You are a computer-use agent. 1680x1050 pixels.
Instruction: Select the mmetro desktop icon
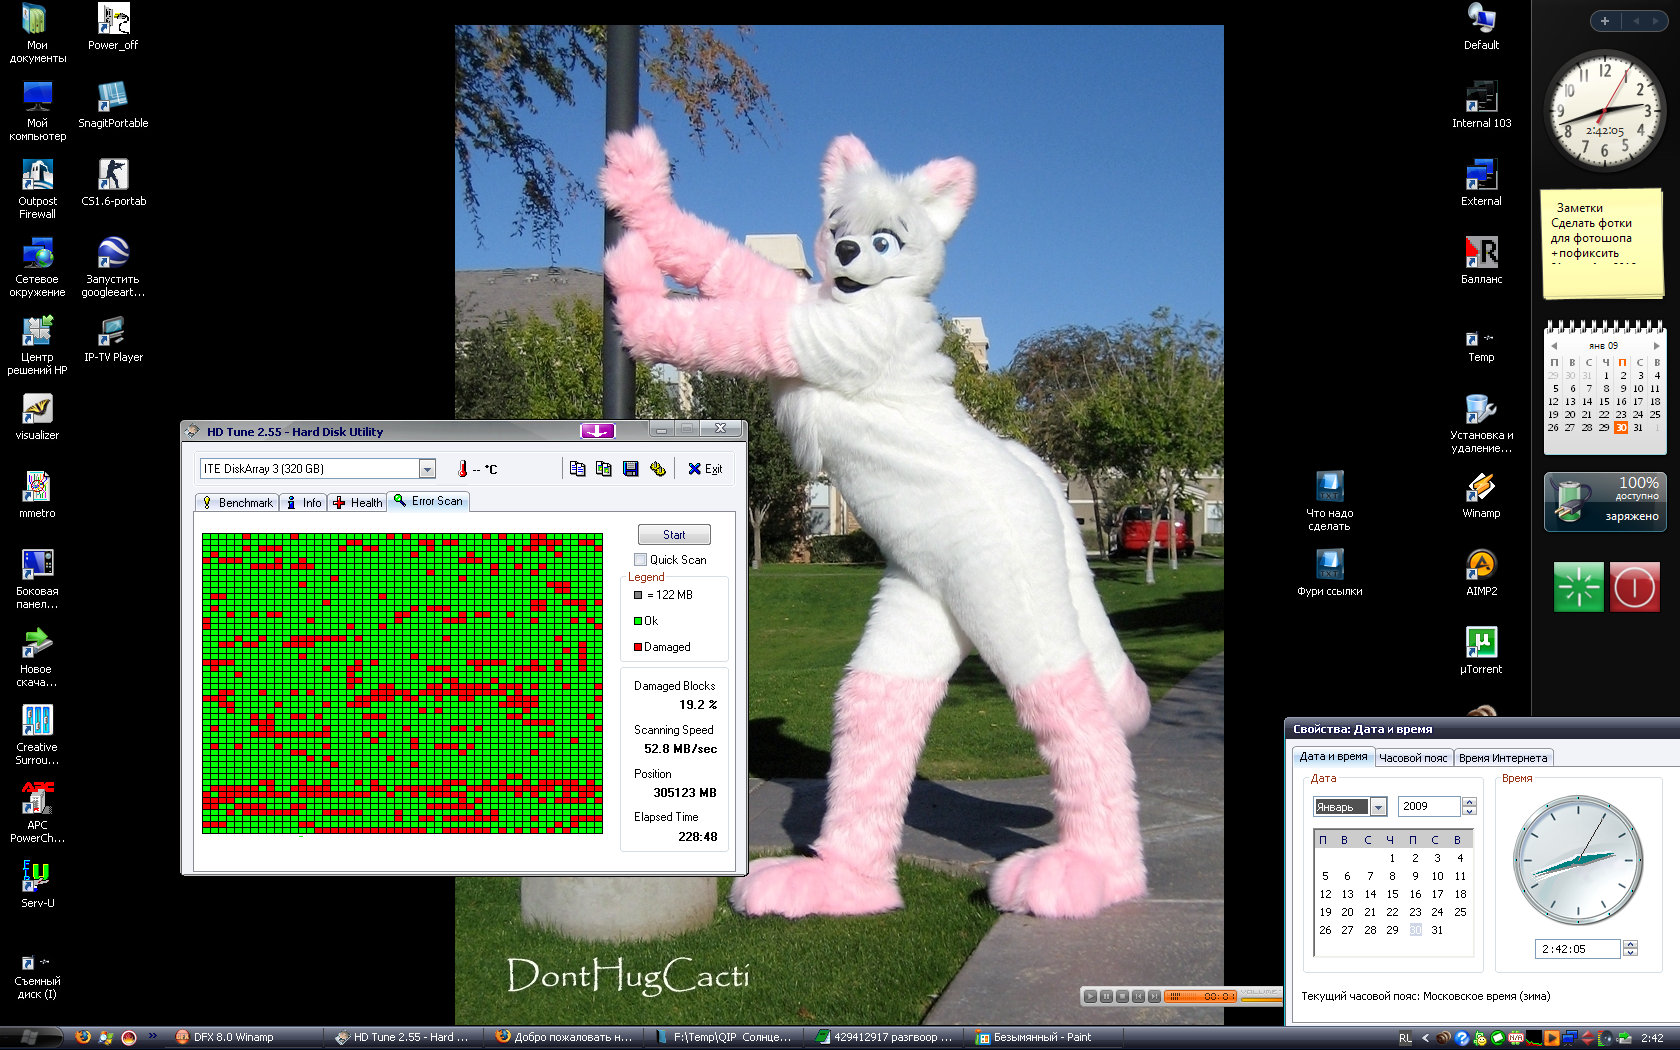37,495
